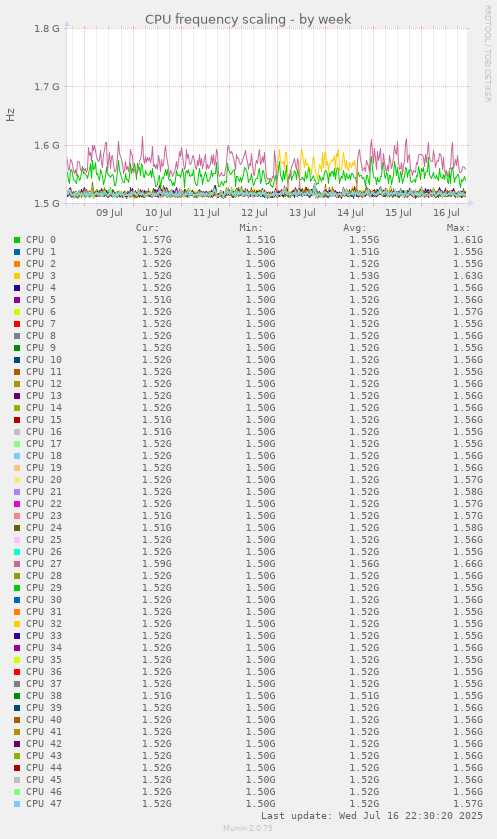Click the CPU 3 yellow legend swatch

[17, 276]
